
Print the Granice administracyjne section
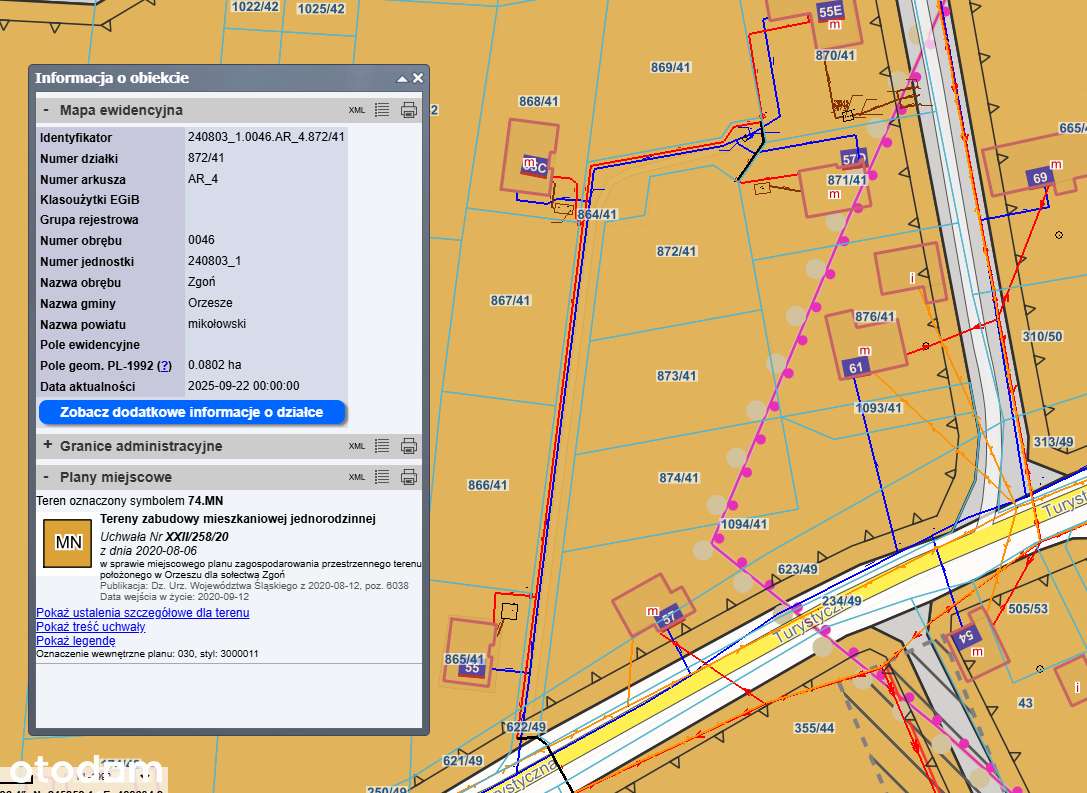[x=408, y=446]
